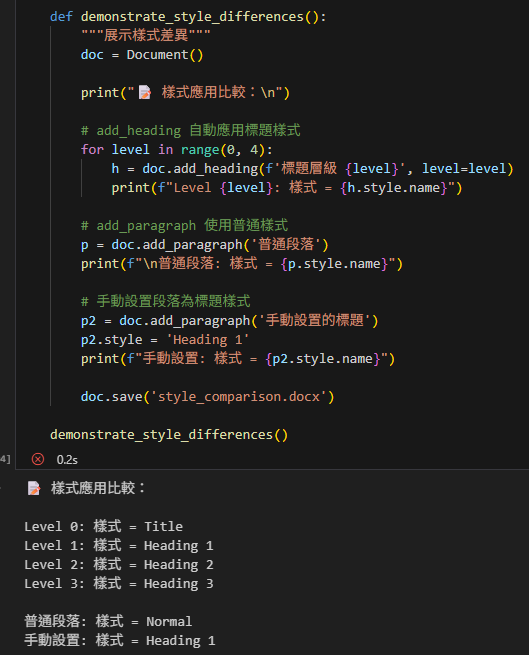Click the print 普通段落 p.style.name line
Image resolution: width=529 pixels, height=655 pixels.
coord(242,264)
